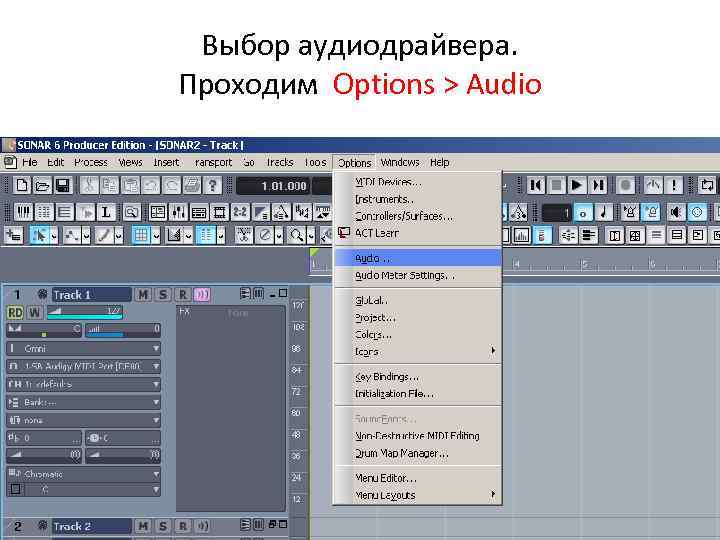The width and height of the screenshot is (720, 540).
Task: Choose Audio... from Options menu
Action: [417, 258]
